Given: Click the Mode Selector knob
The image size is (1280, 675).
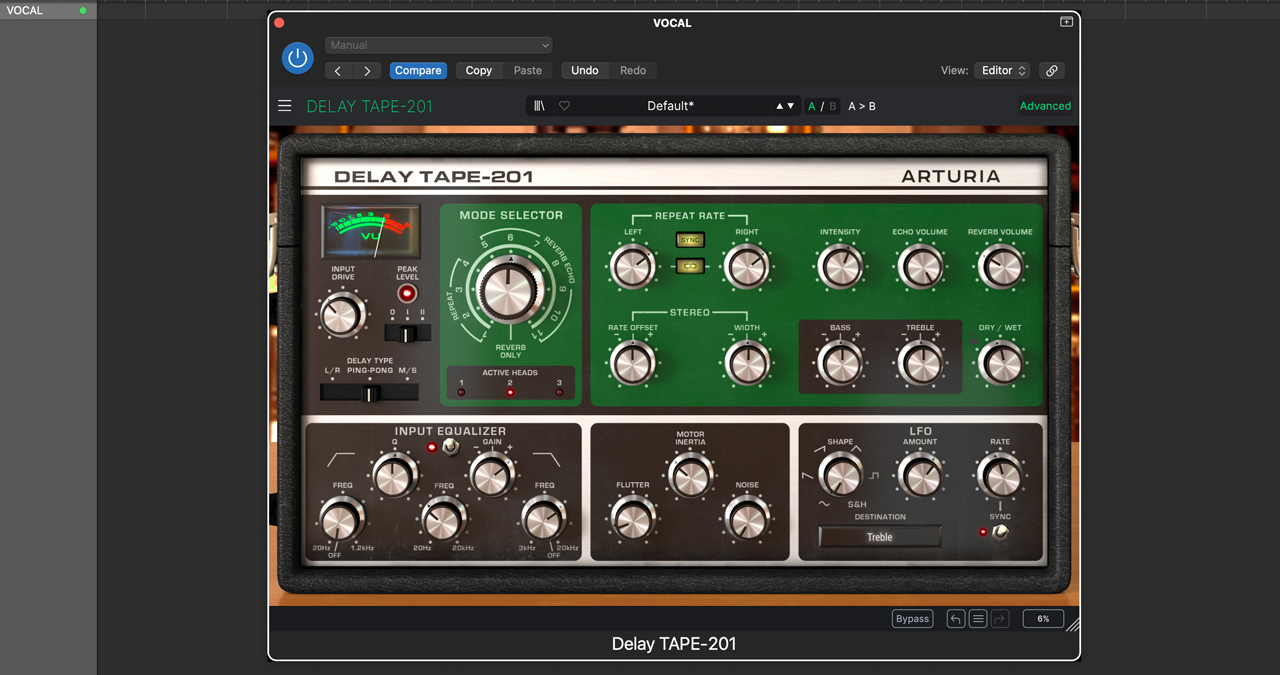Looking at the screenshot, I should [x=510, y=292].
